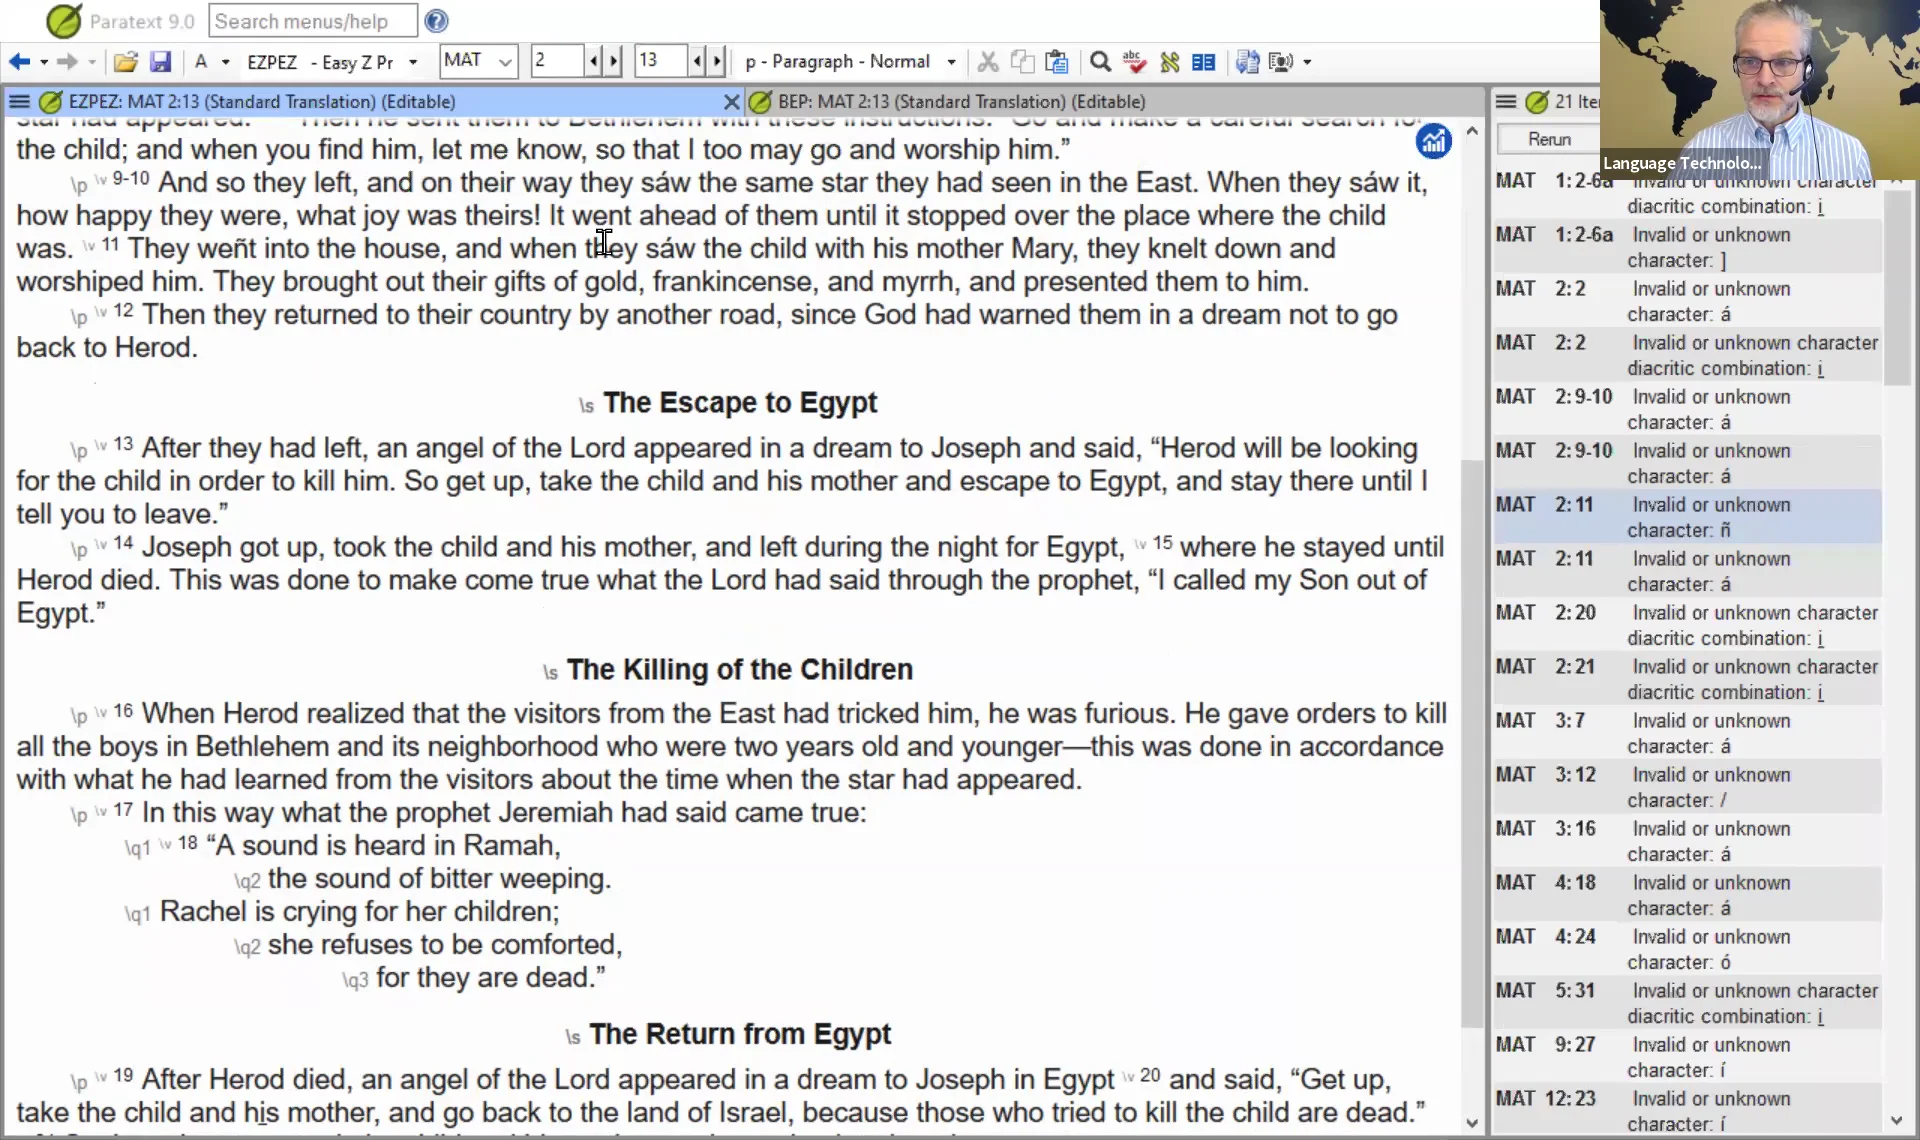Expand the EZPEZ project selector dropdown
The width and height of the screenshot is (1920, 1140).
click(413, 62)
